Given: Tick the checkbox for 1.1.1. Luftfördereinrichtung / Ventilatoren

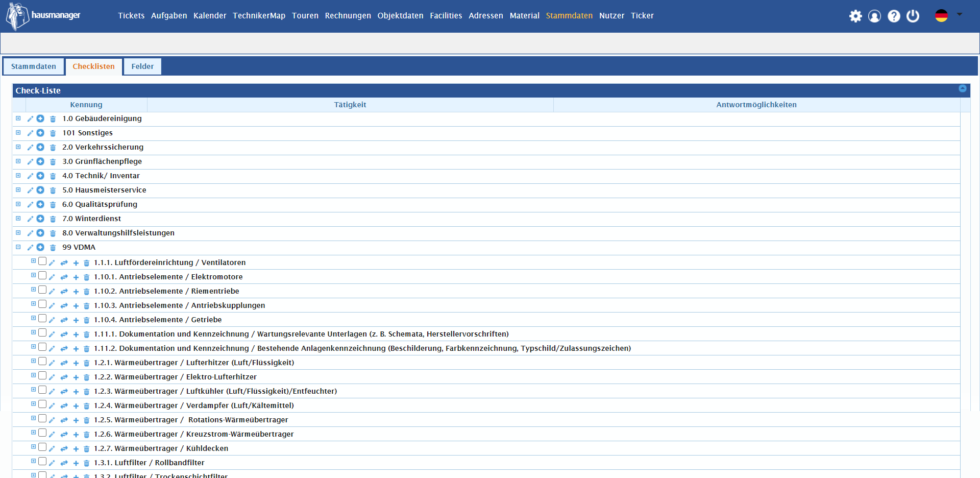Looking at the screenshot, I should (x=42, y=261).
